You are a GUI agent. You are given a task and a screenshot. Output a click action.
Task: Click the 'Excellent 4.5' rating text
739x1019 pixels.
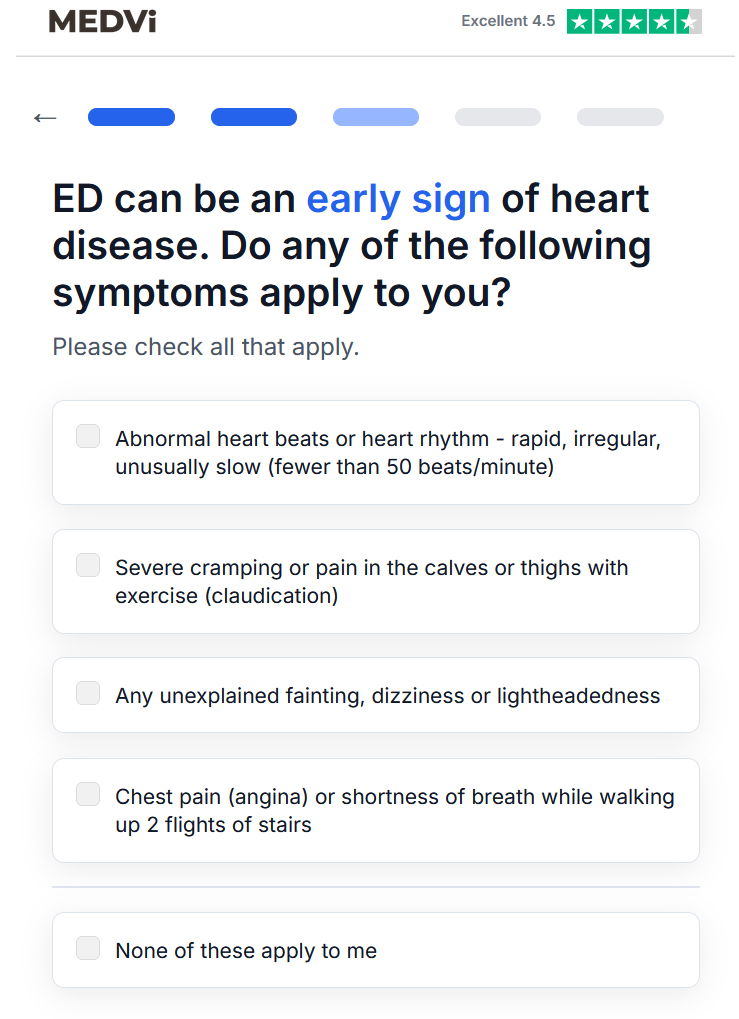click(x=508, y=21)
